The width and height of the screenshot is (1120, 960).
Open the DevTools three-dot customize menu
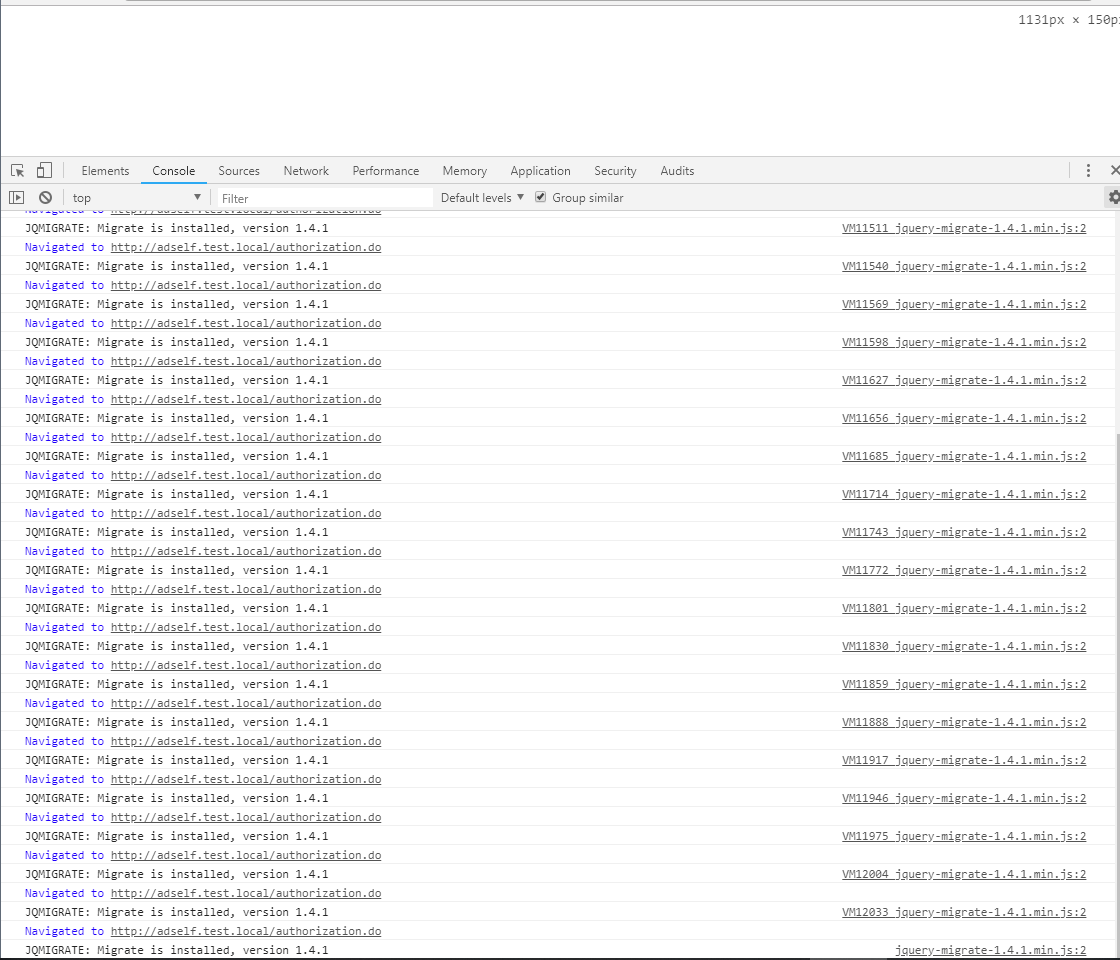click(x=1088, y=171)
